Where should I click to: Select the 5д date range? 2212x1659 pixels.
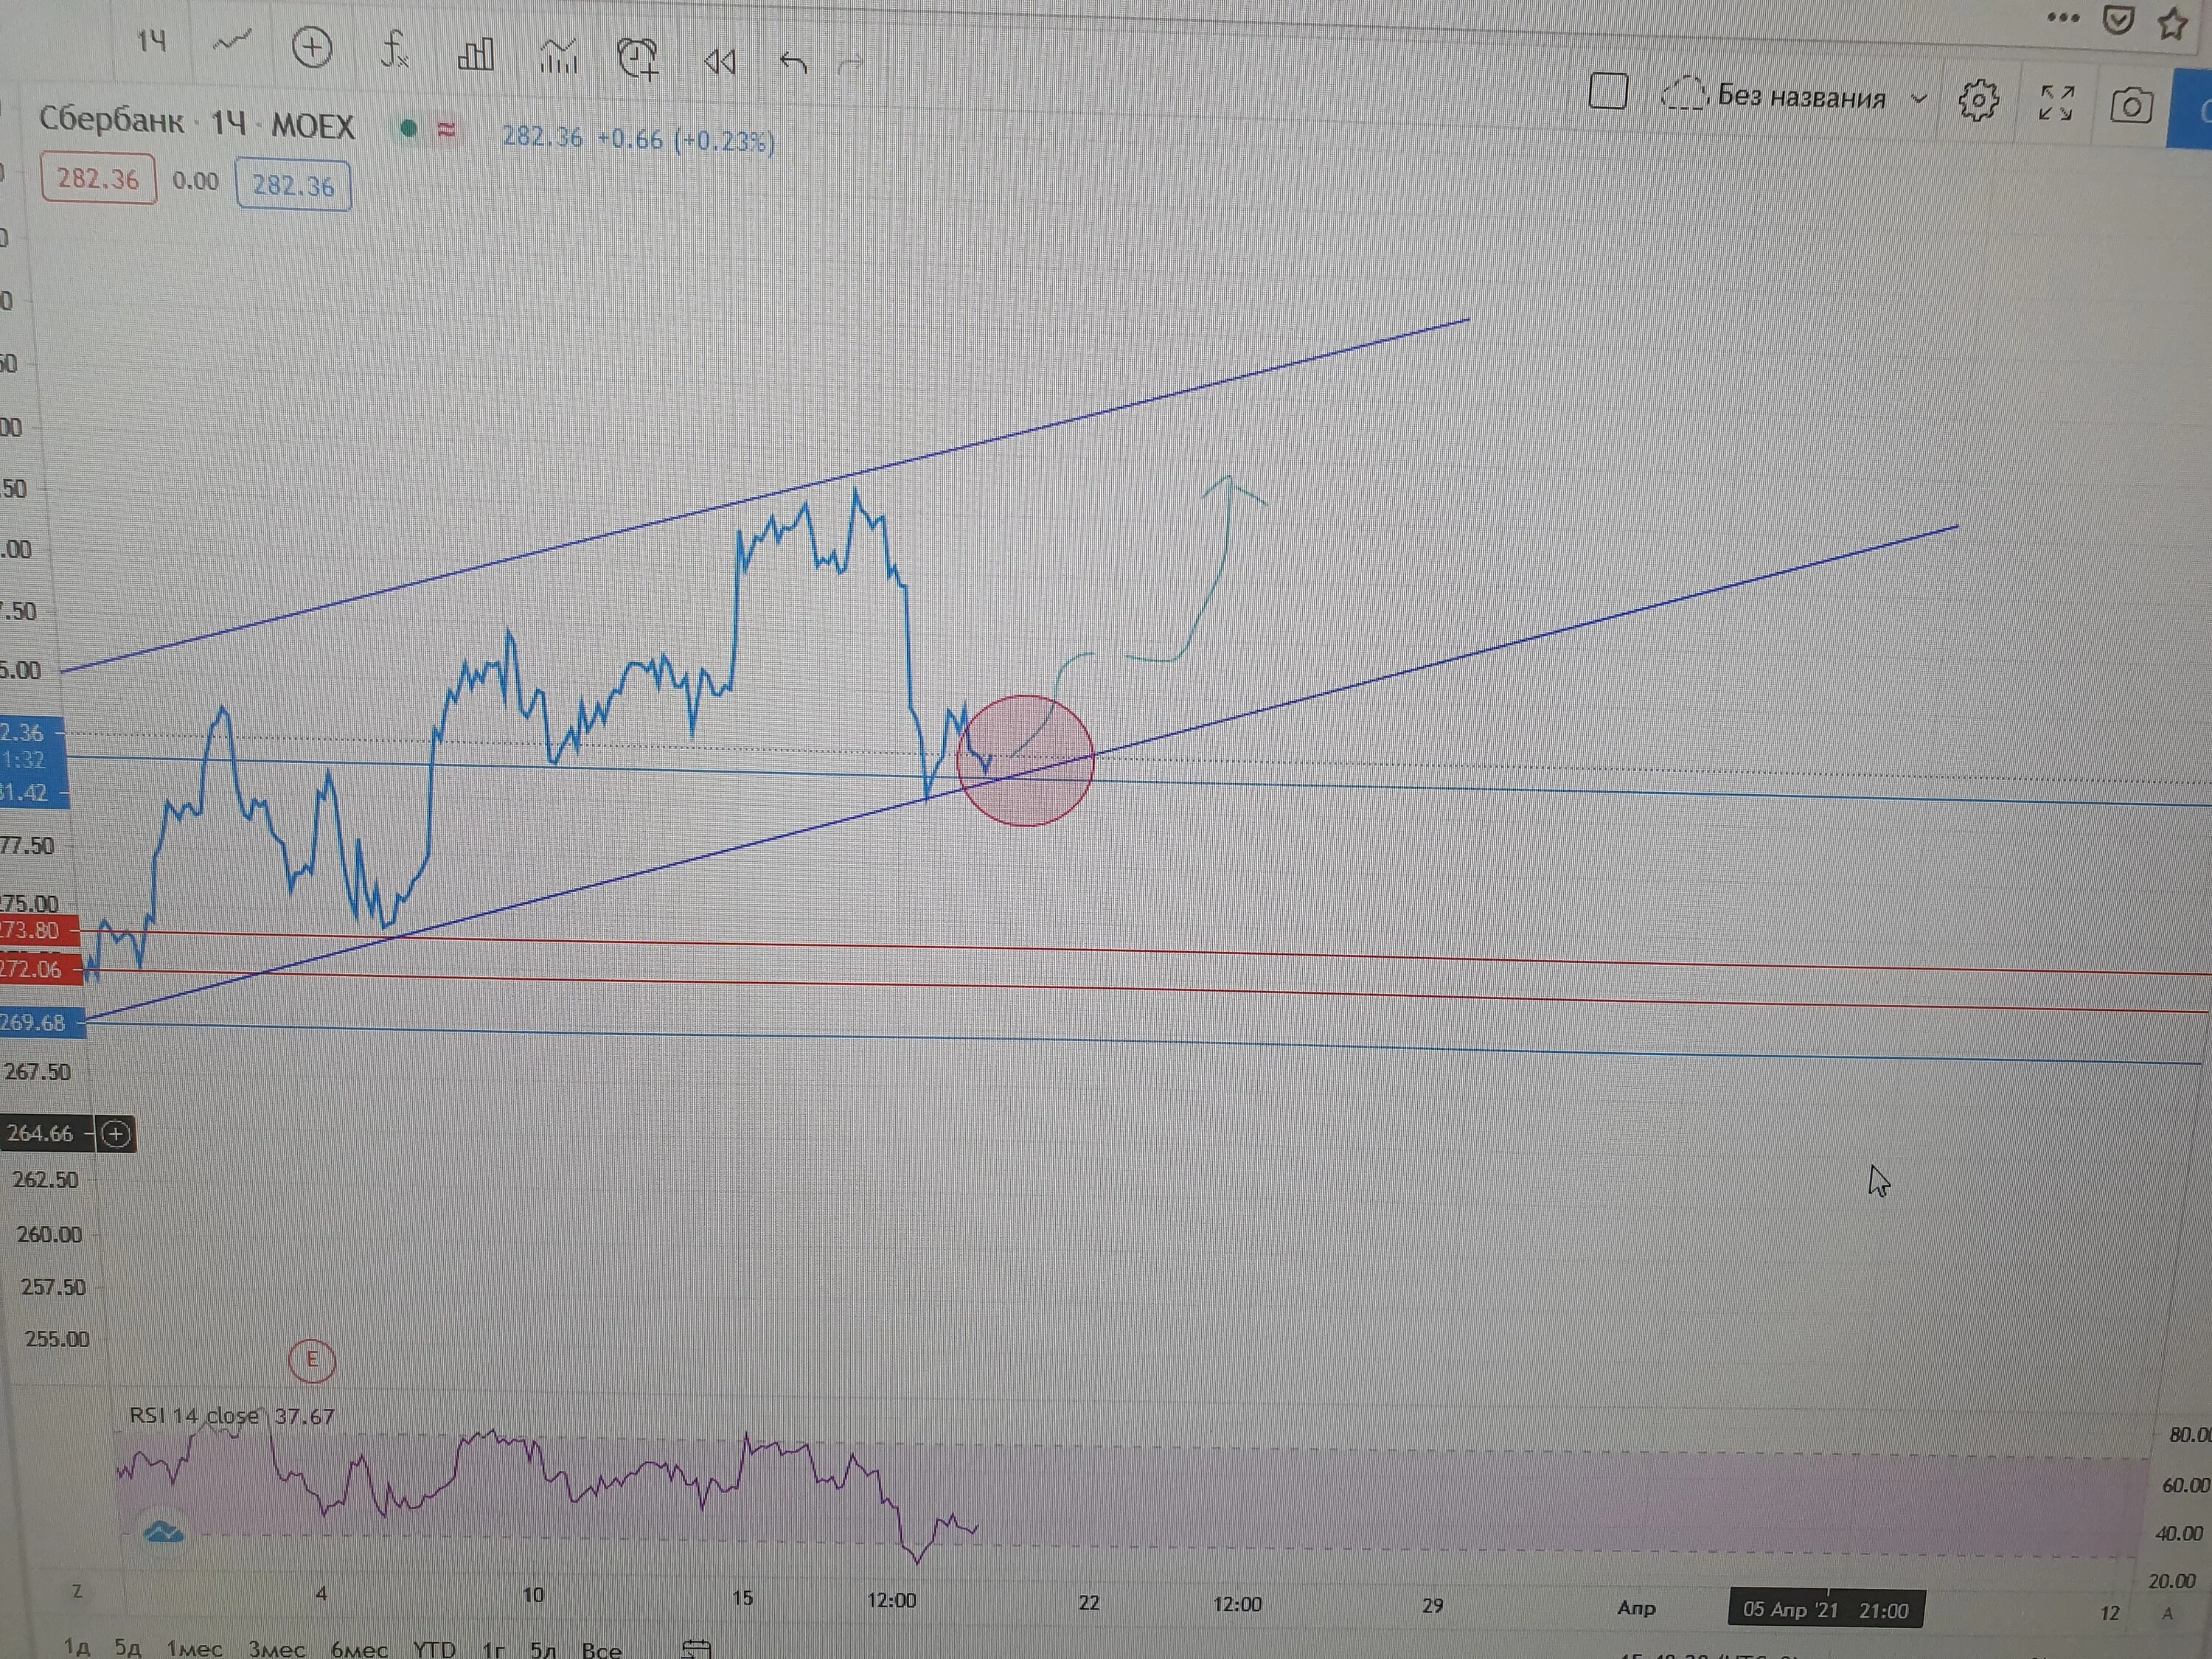tap(127, 1647)
